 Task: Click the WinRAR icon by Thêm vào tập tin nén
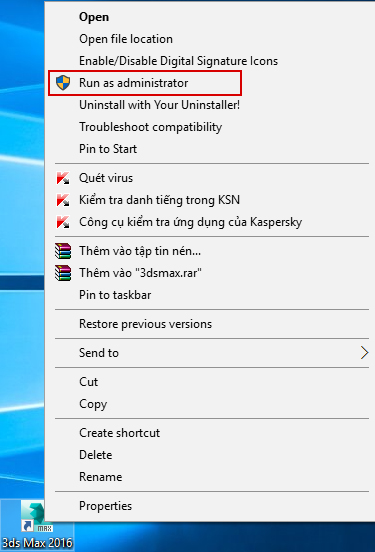(x=63, y=251)
